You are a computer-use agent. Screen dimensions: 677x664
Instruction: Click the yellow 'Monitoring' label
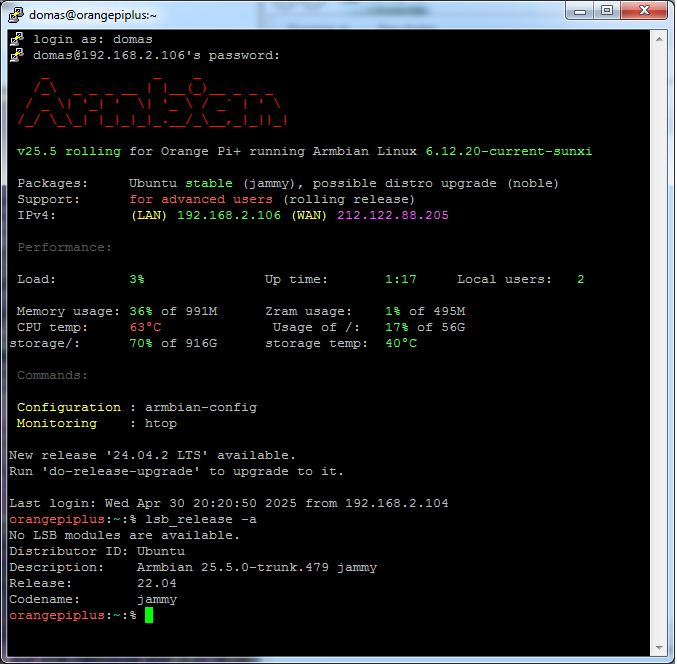coord(57,423)
